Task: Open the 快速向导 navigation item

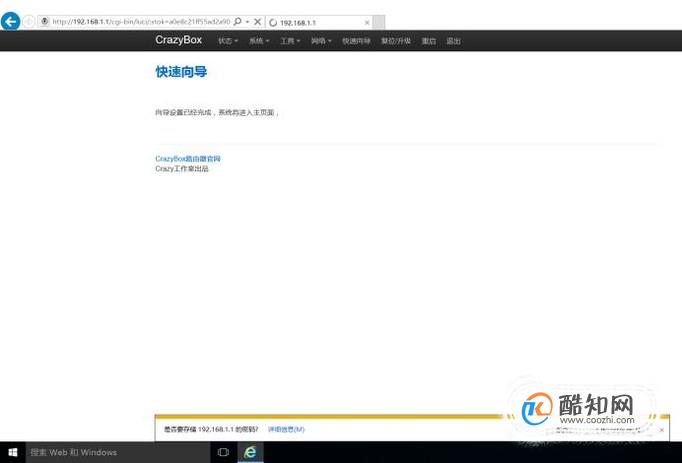Action: pyautogui.click(x=356, y=41)
